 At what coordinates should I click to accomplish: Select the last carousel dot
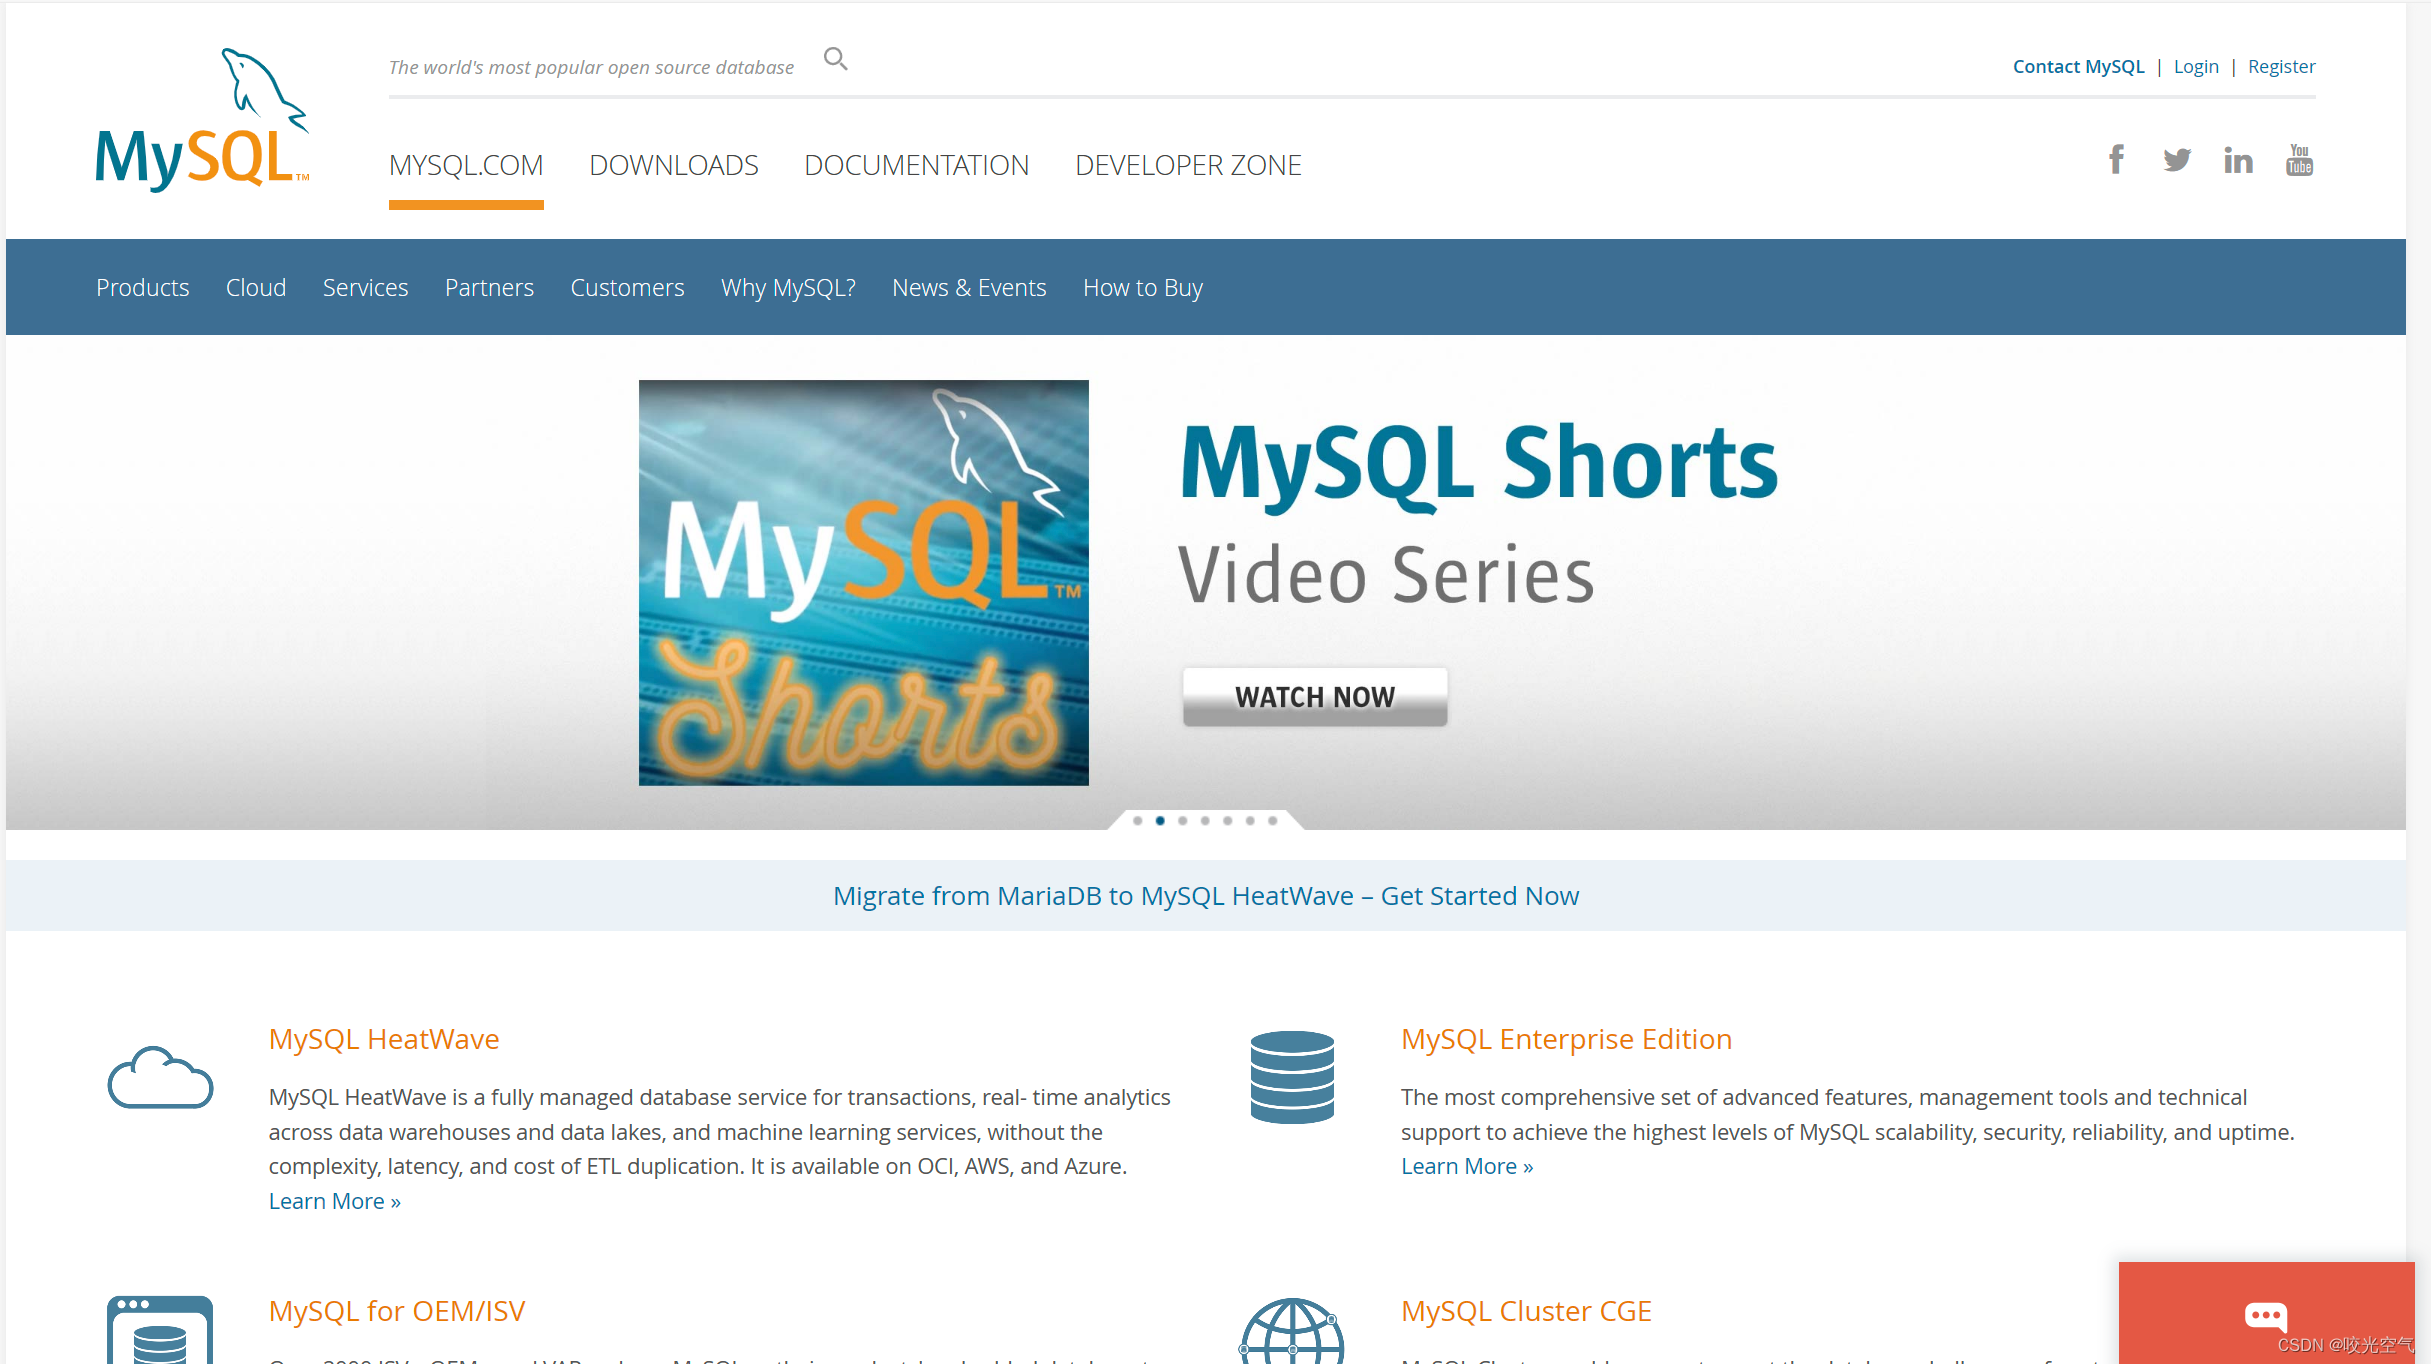click(1272, 820)
